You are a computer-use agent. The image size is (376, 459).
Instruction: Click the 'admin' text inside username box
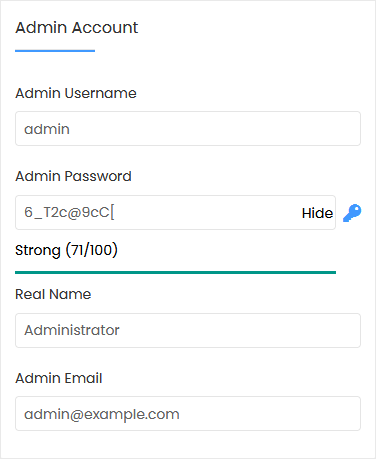[x=47, y=129]
